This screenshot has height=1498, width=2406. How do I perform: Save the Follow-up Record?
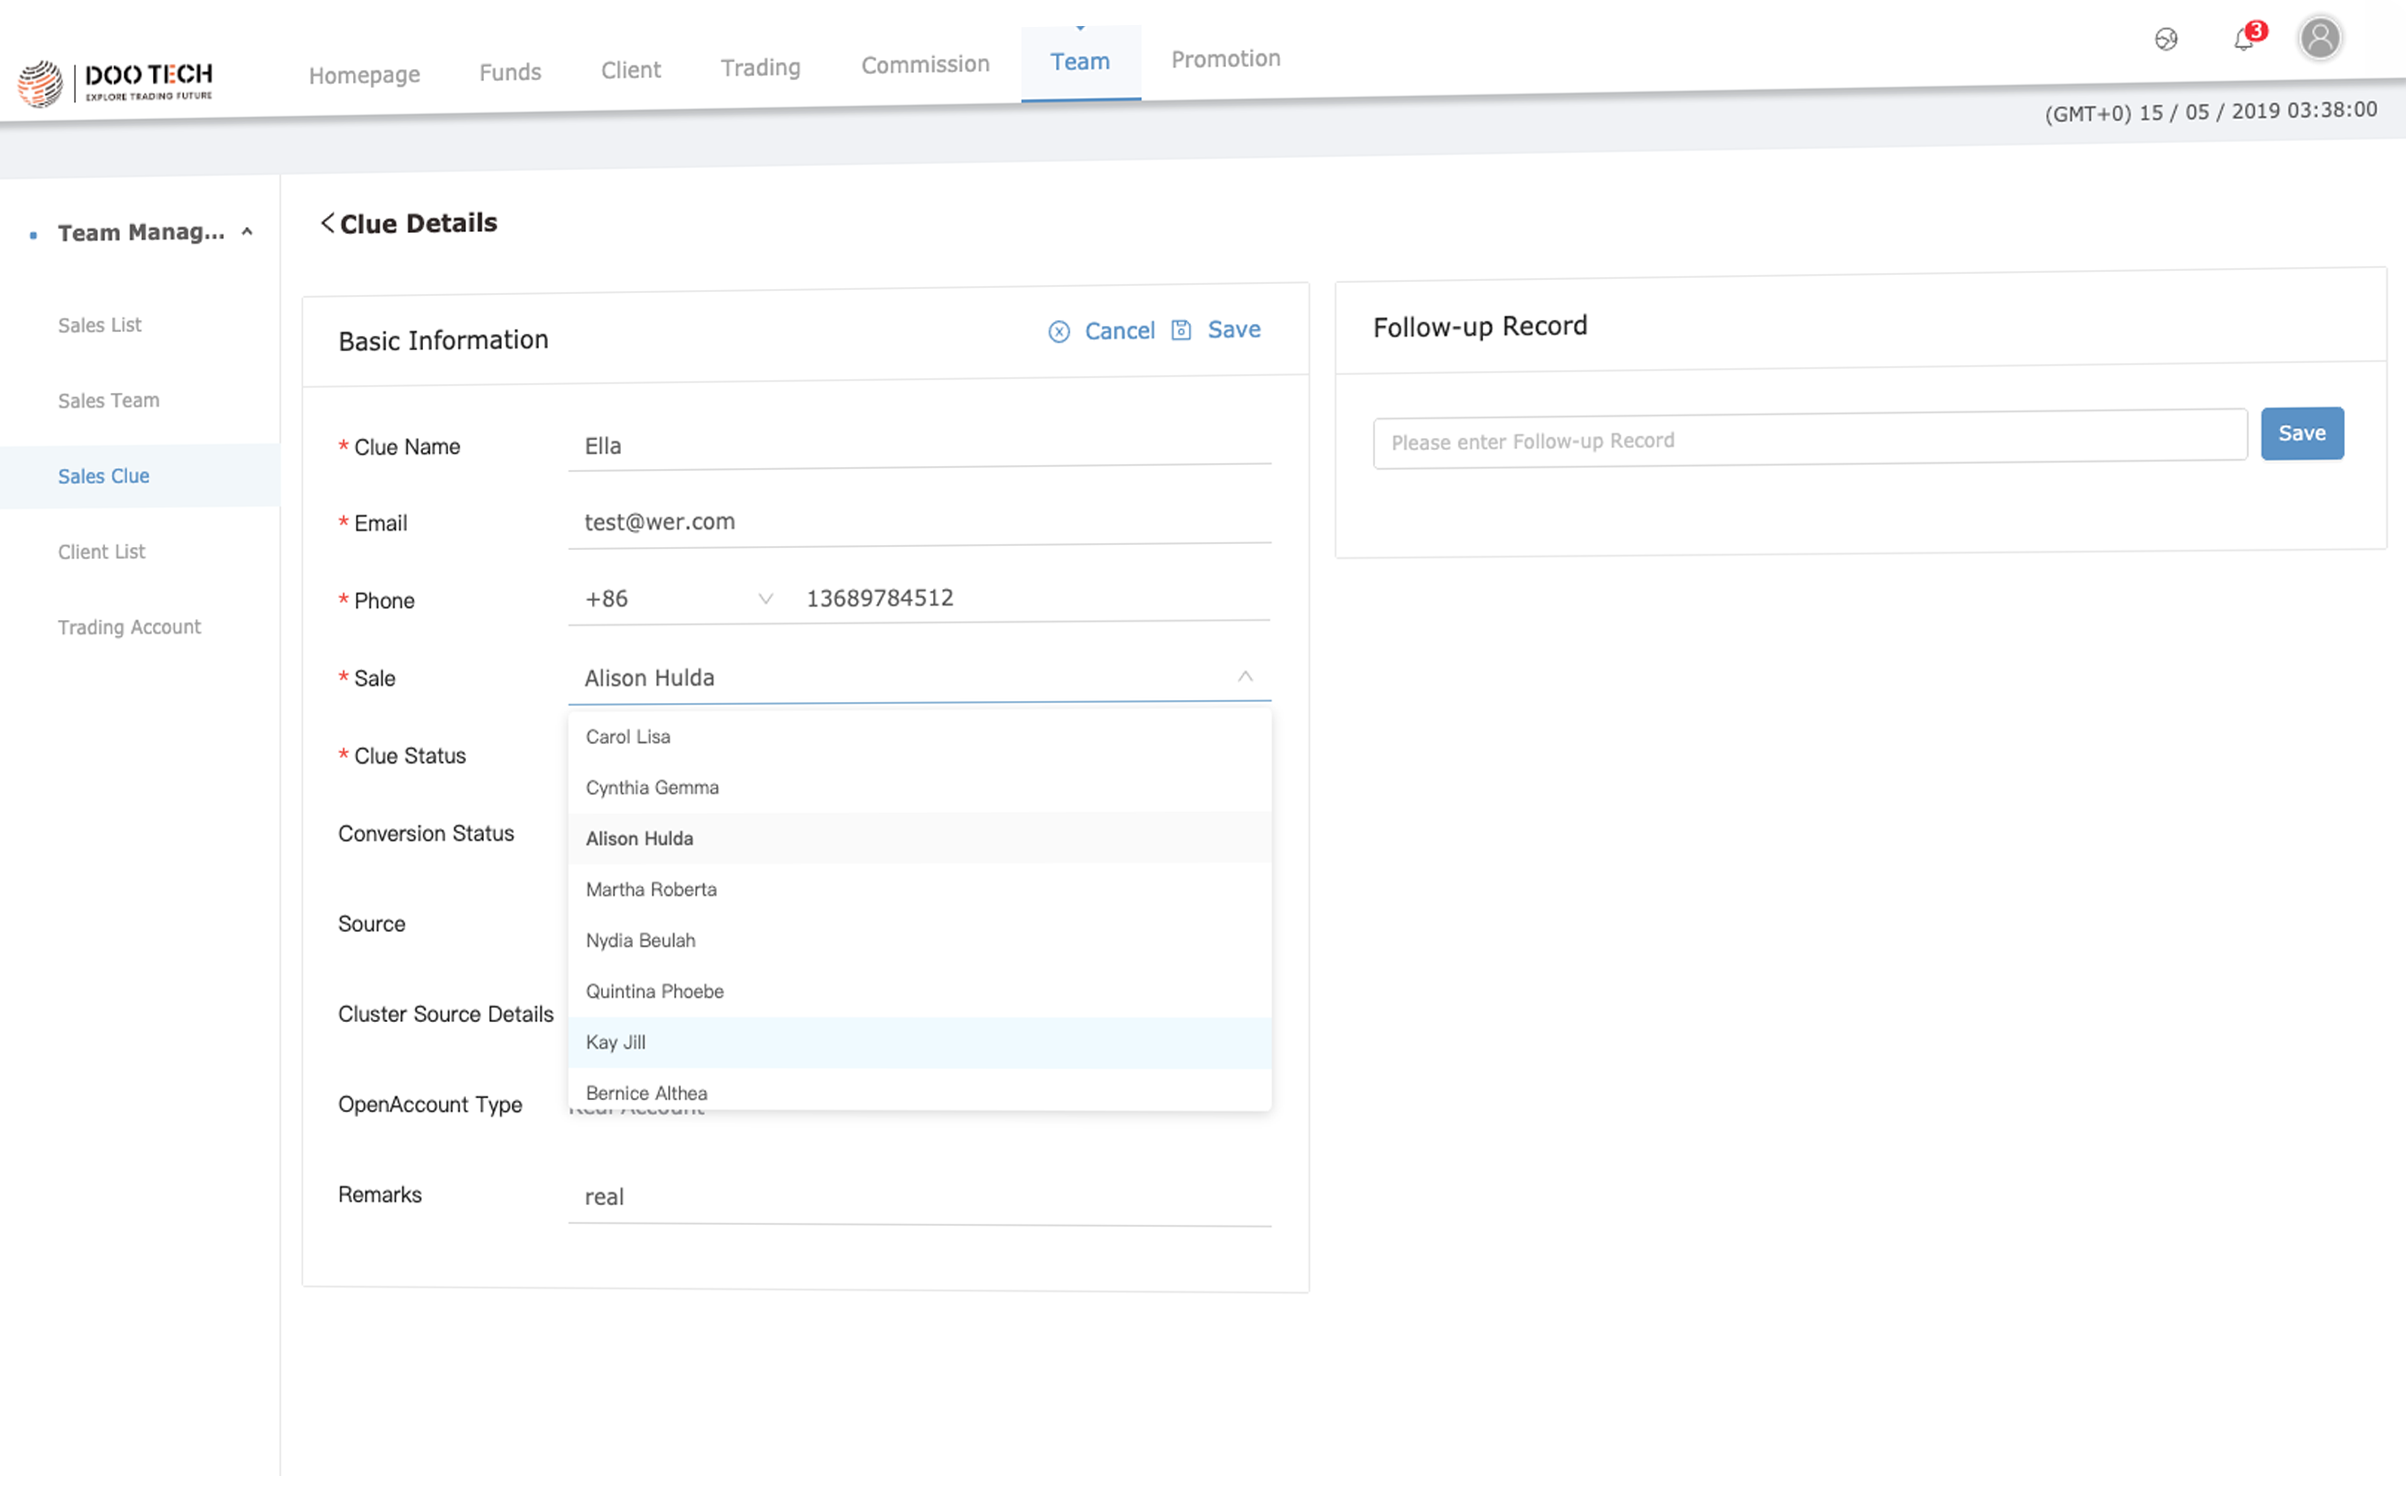point(2301,433)
